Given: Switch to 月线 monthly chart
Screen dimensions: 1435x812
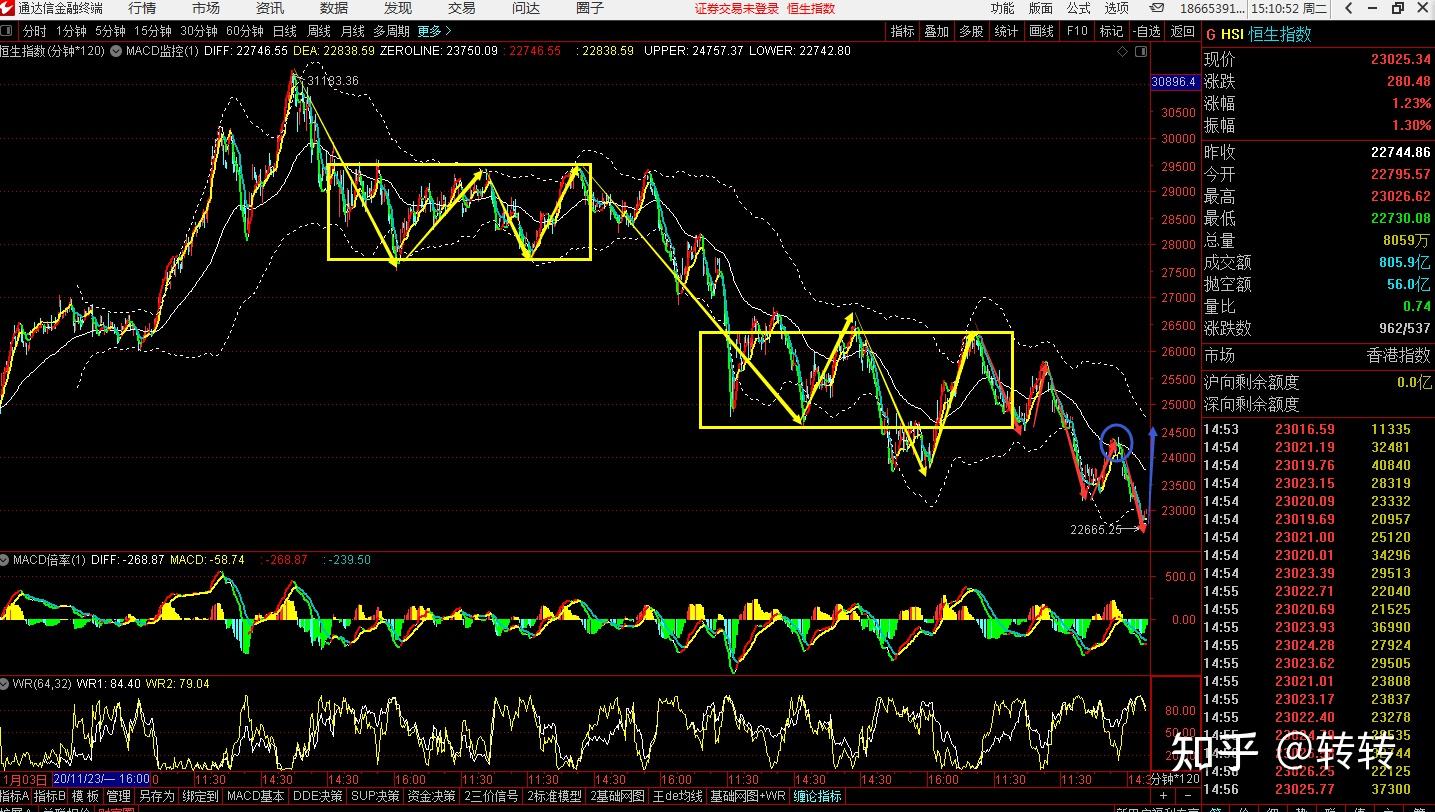Looking at the screenshot, I should 353,31.
